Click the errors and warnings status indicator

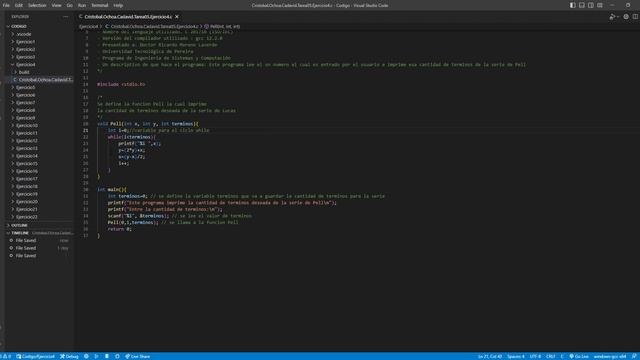(x=6, y=356)
